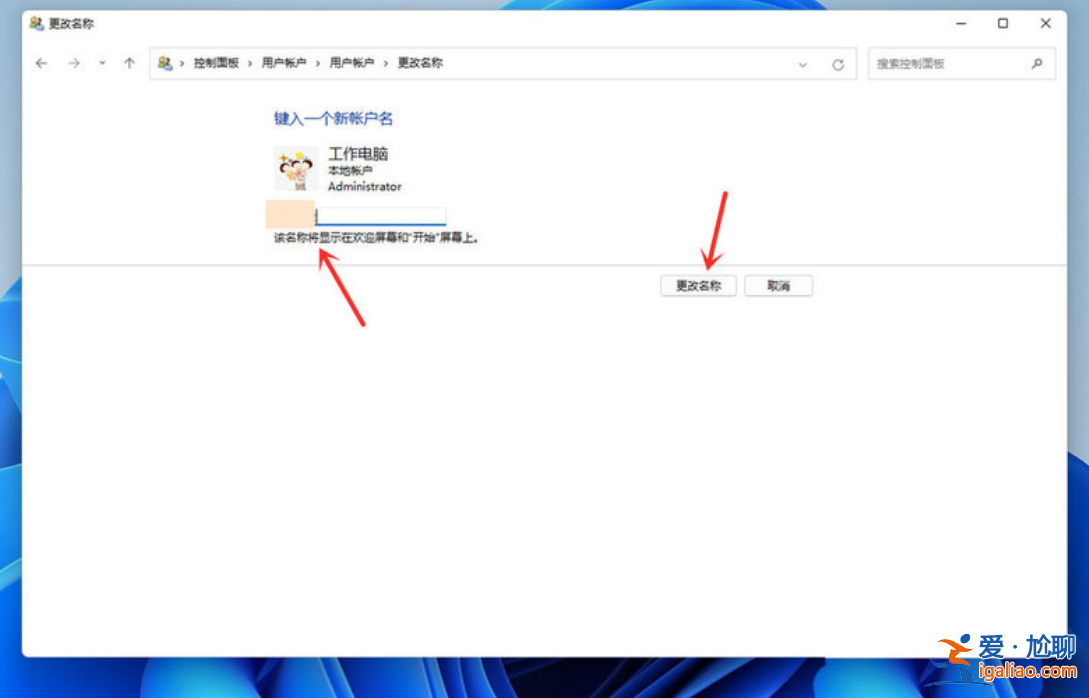
Task: Click the forward navigation arrow
Action: click(74, 63)
